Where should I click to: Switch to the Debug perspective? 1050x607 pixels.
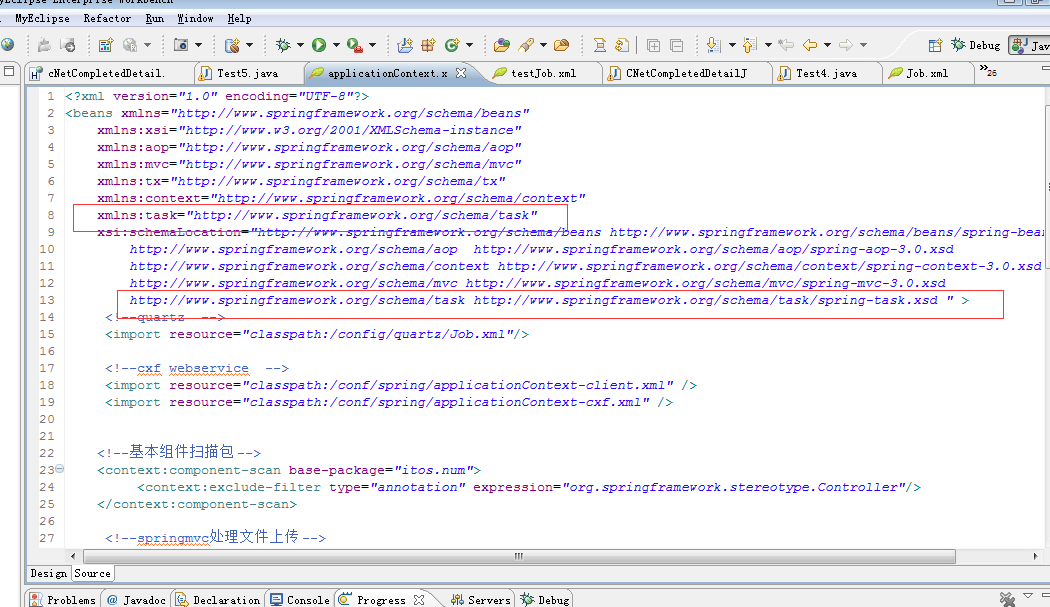pos(976,45)
